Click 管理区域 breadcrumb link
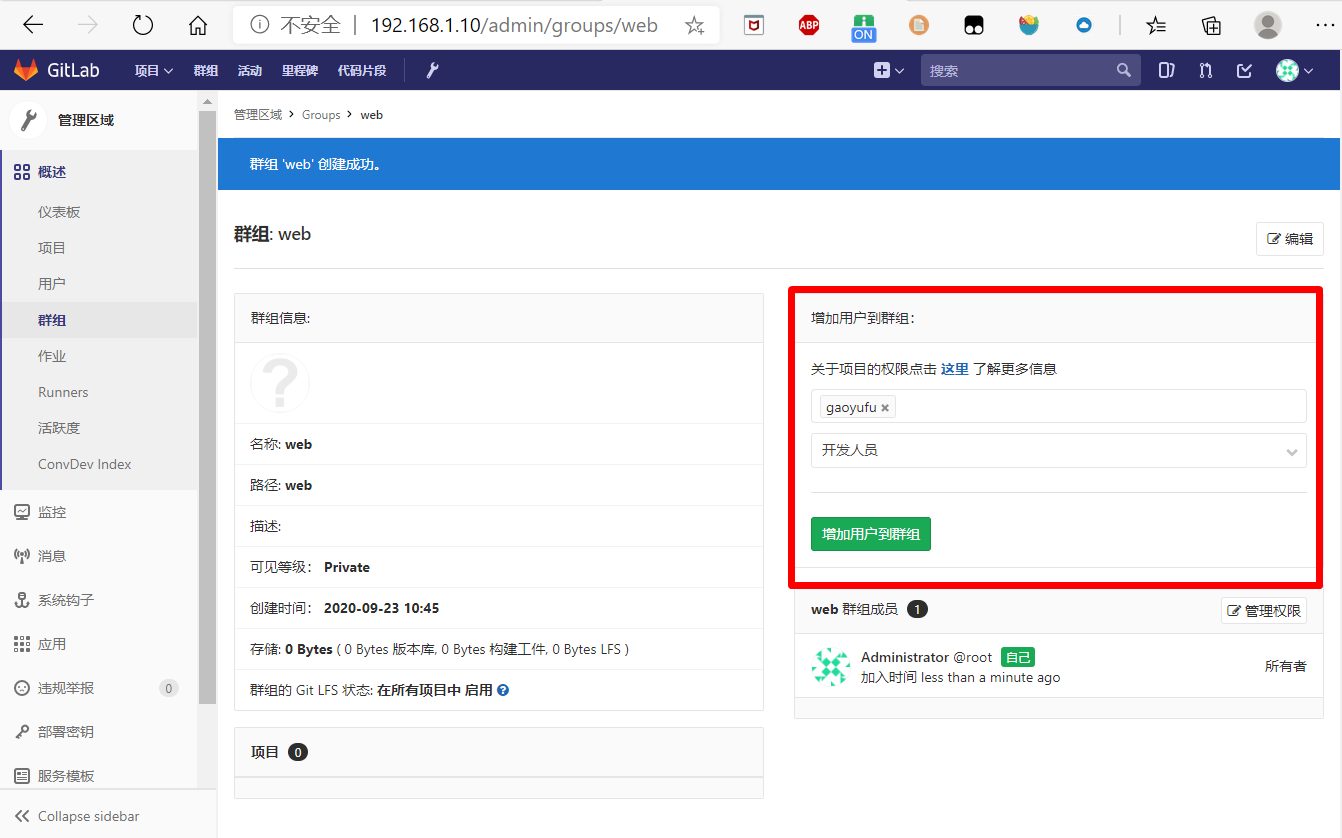 (x=258, y=115)
